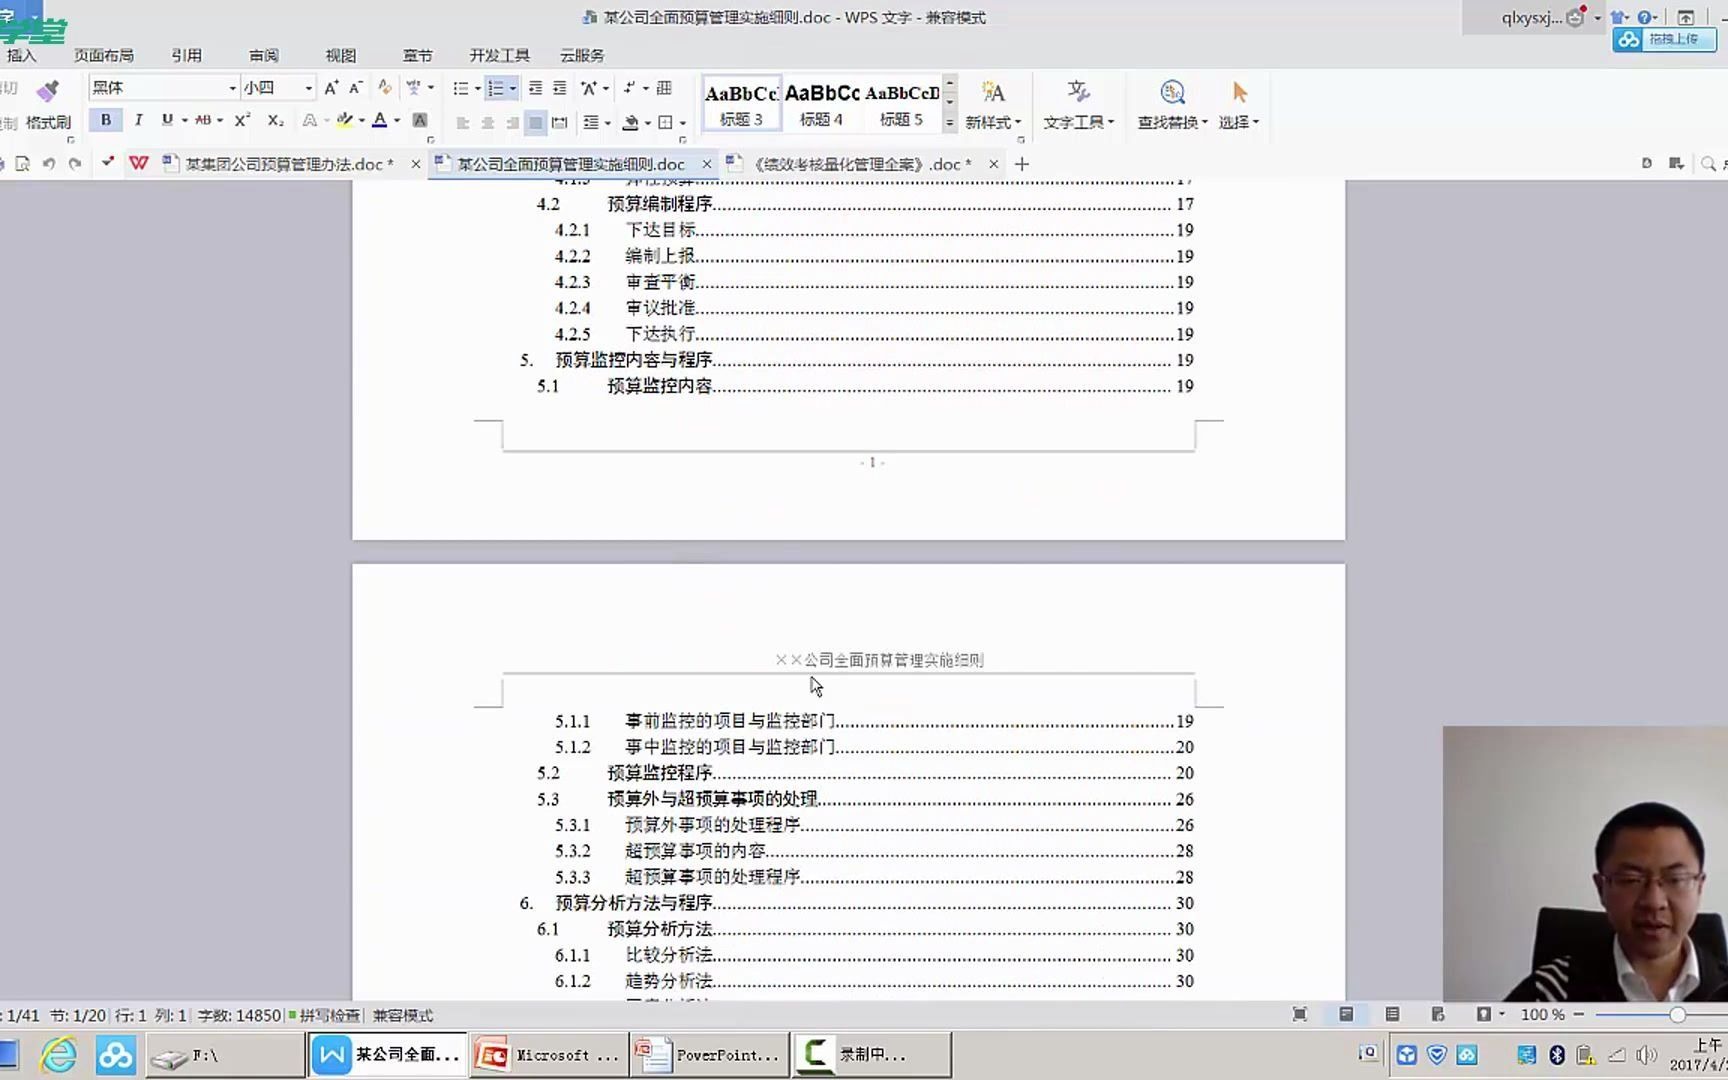Screen dimensions: 1728x1080
Task: Expand the font color A dropdown arrow
Action: [x=395, y=121]
